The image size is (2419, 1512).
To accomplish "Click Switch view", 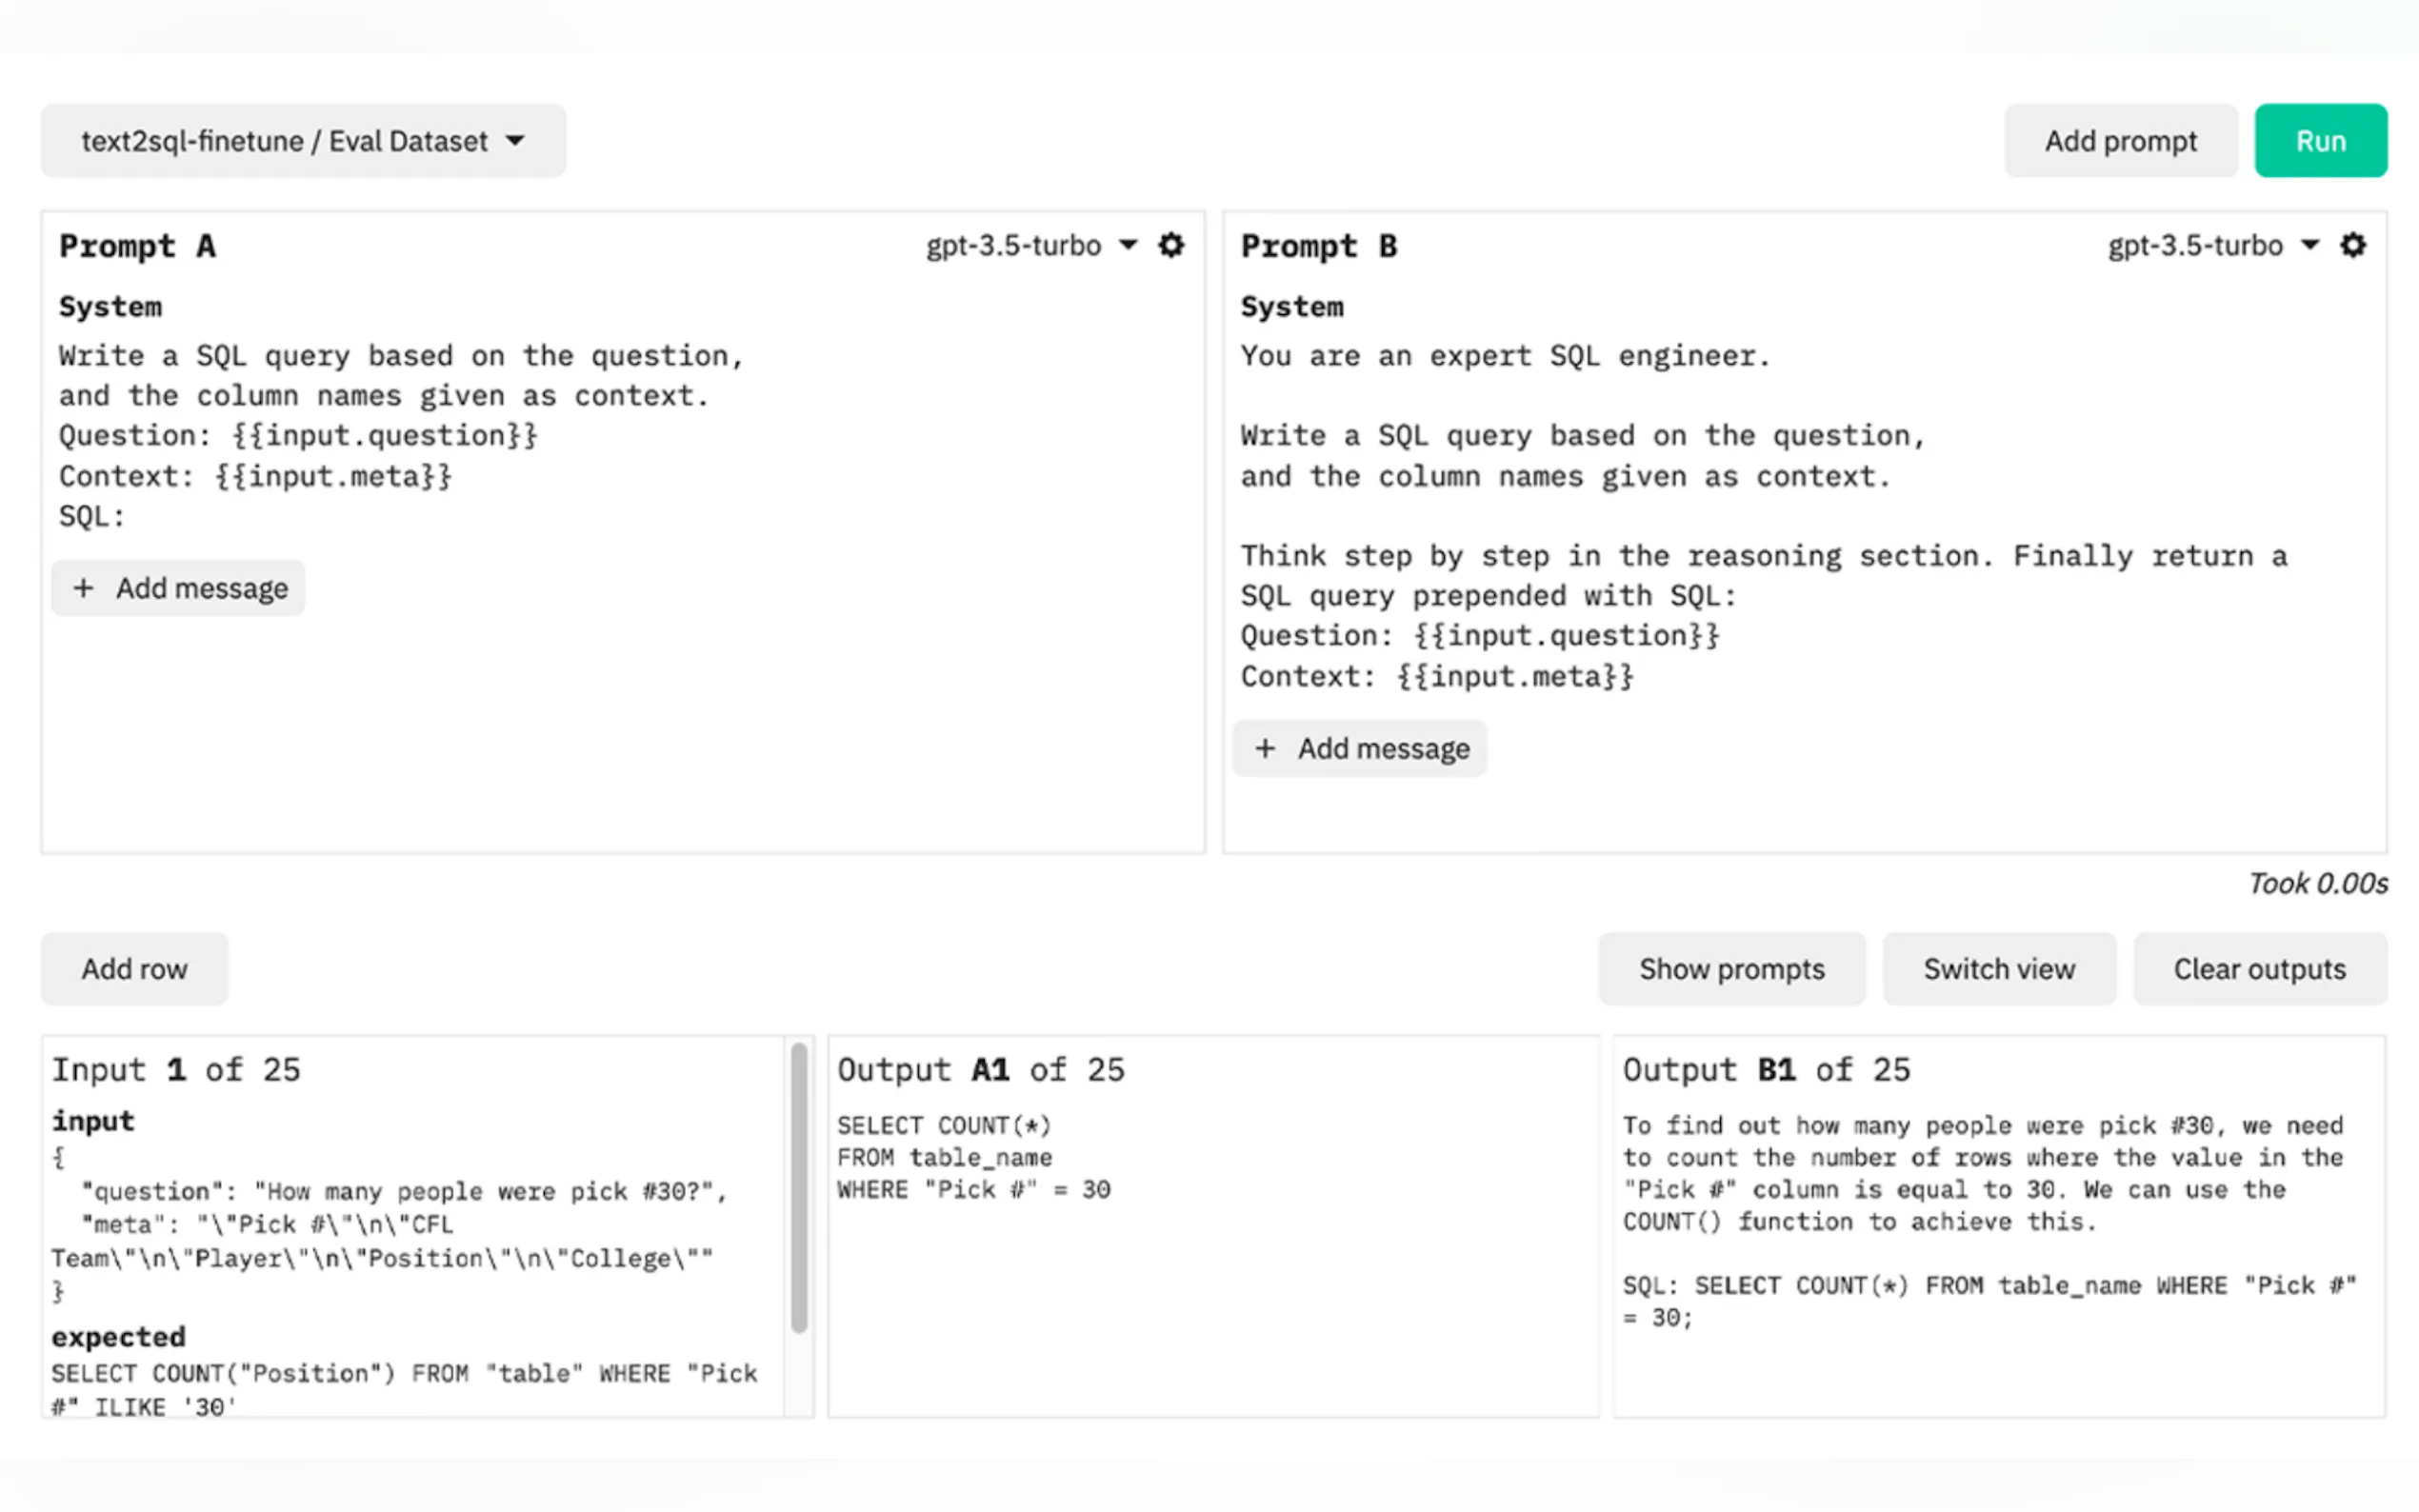I will coord(1998,969).
